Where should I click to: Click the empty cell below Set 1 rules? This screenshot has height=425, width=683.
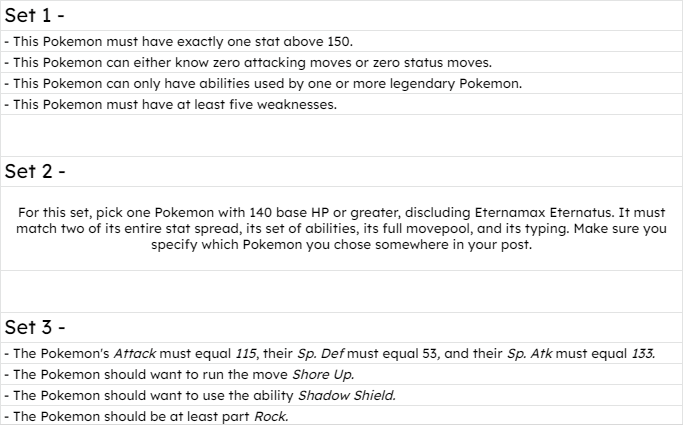tap(342, 135)
